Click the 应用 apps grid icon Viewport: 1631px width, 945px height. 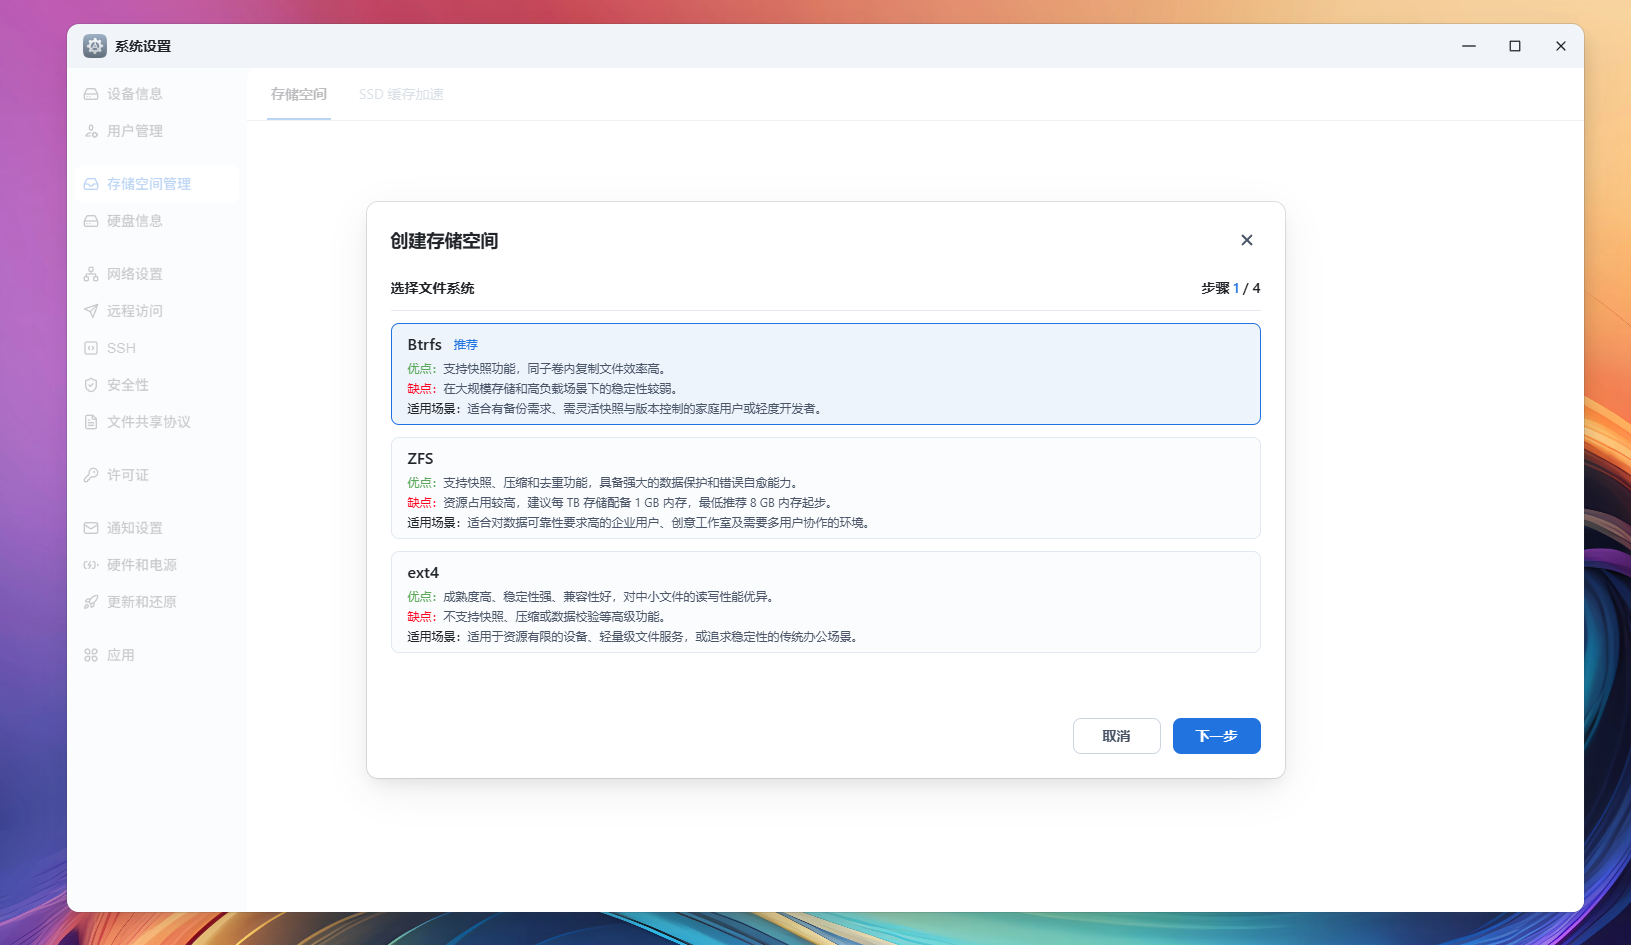click(93, 654)
